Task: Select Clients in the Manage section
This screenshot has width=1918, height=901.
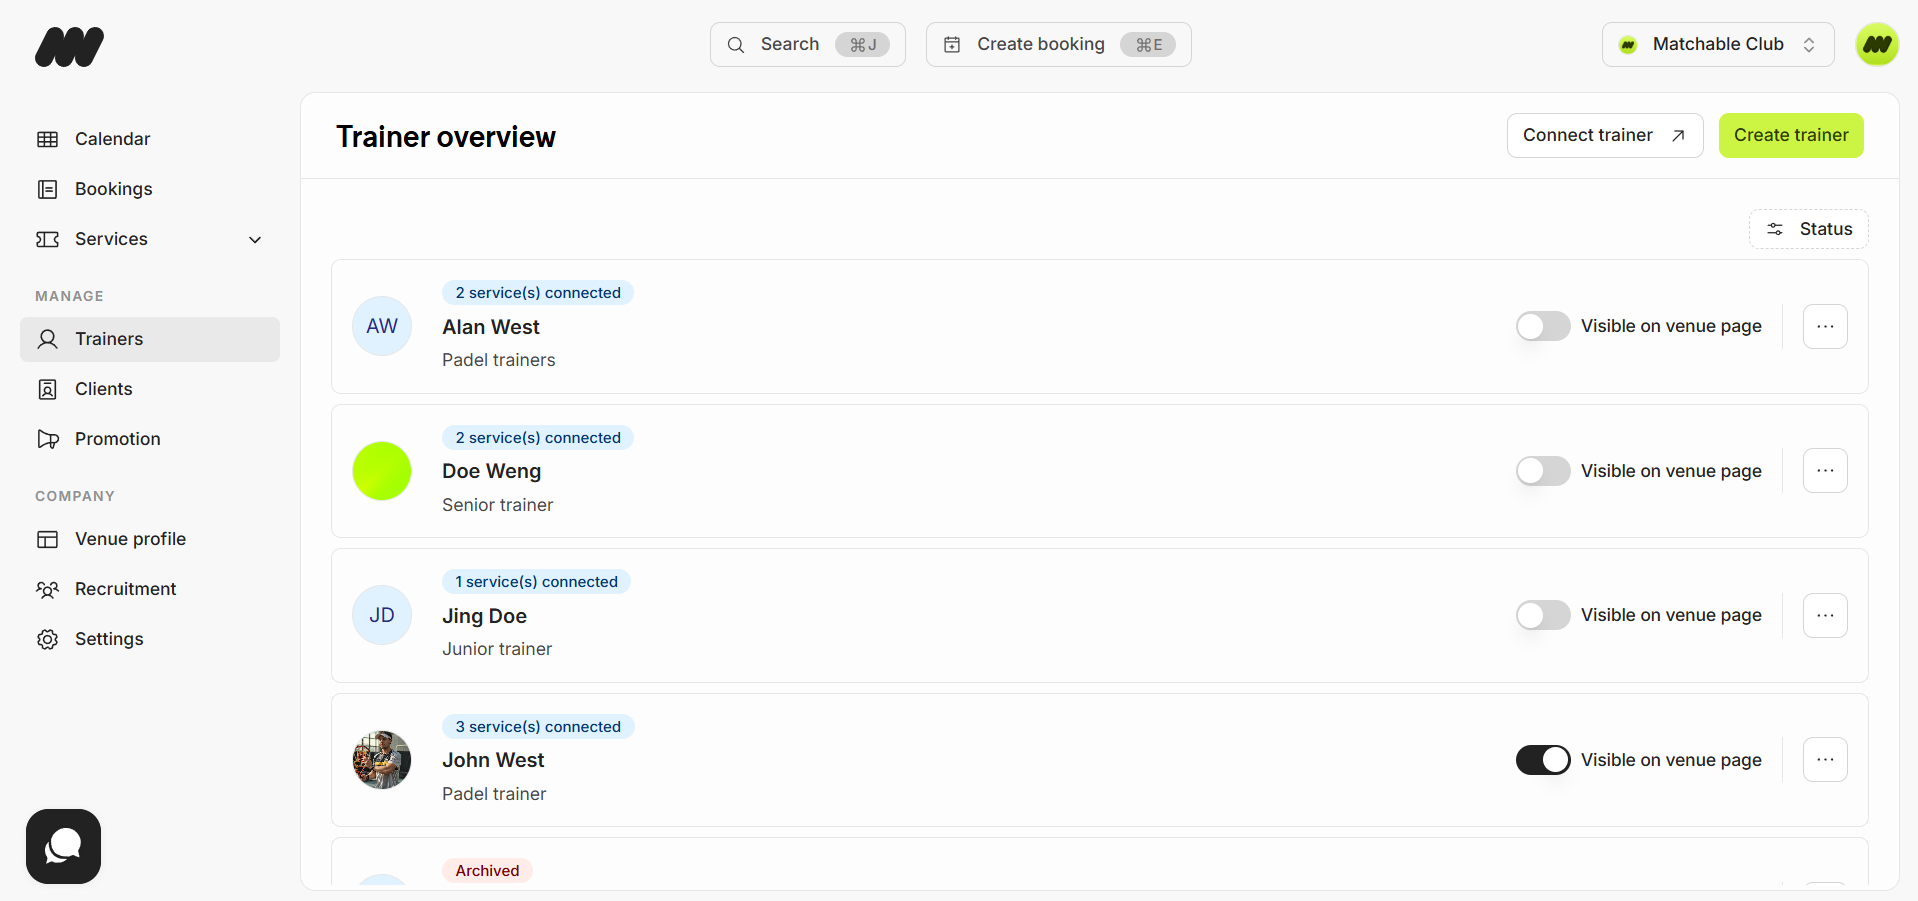Action: (150, 389)
